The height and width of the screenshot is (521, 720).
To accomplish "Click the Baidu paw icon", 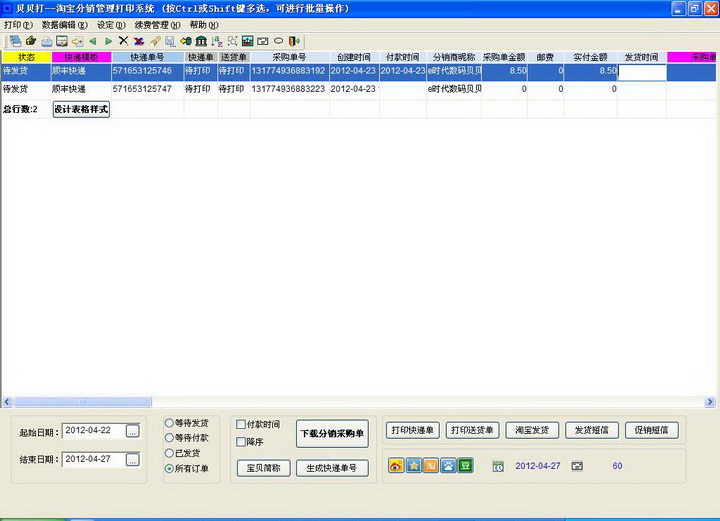I will pos(448,466).
